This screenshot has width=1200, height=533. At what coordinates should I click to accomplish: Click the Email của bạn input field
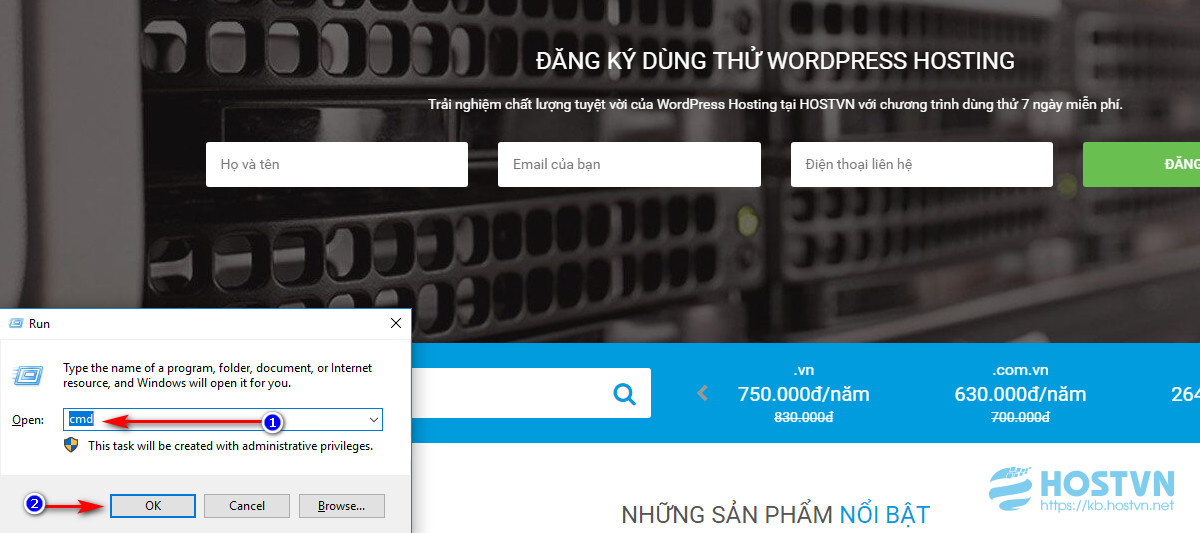(629, 164)
